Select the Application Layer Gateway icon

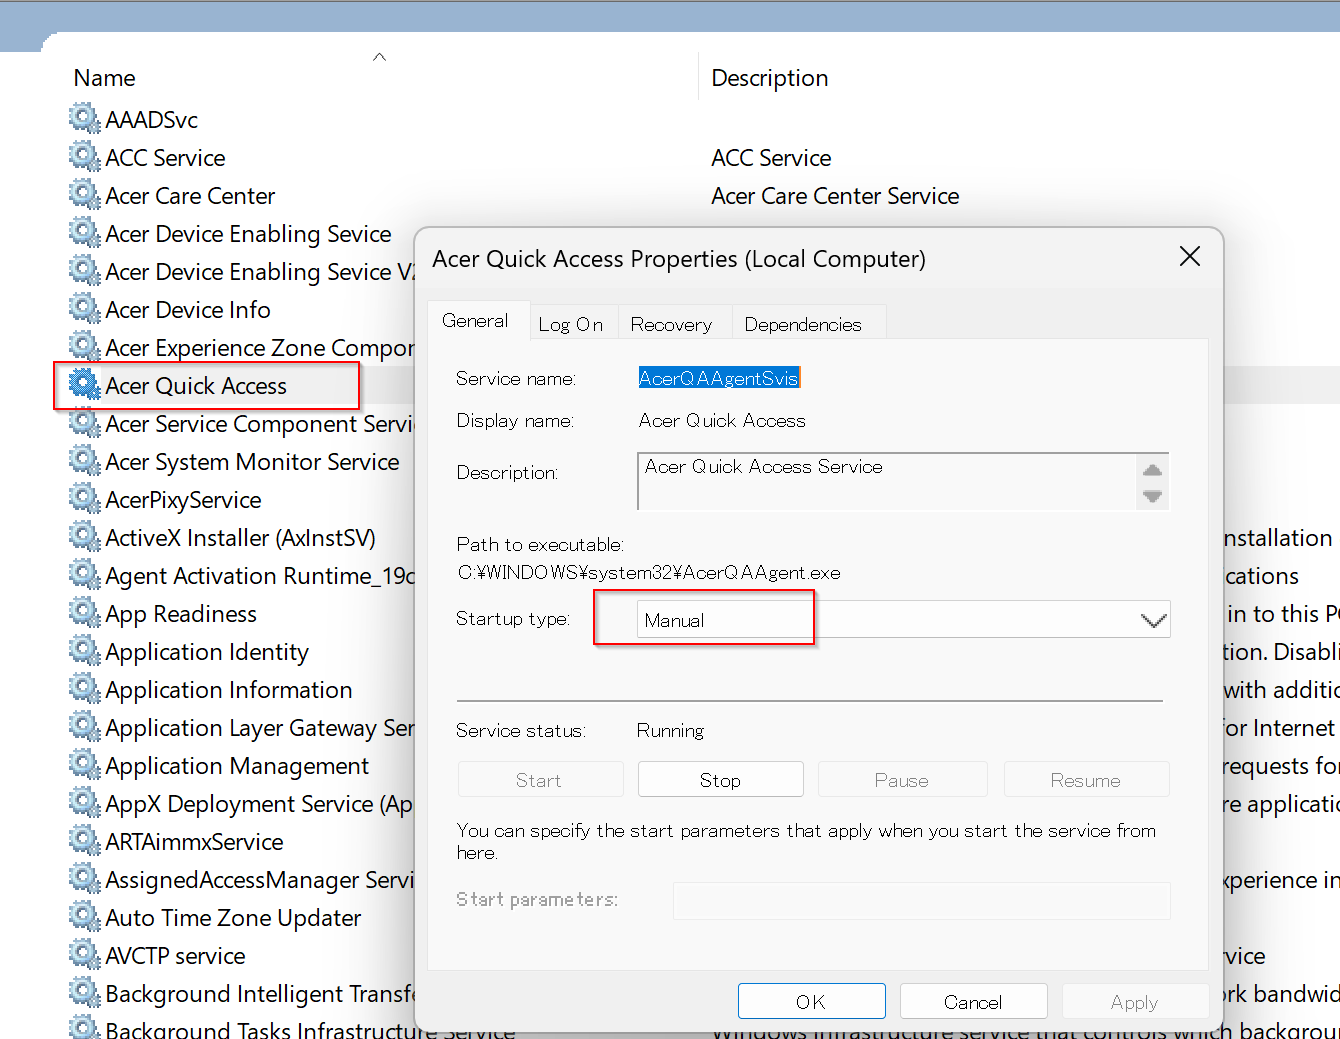[x=85, y=726]
